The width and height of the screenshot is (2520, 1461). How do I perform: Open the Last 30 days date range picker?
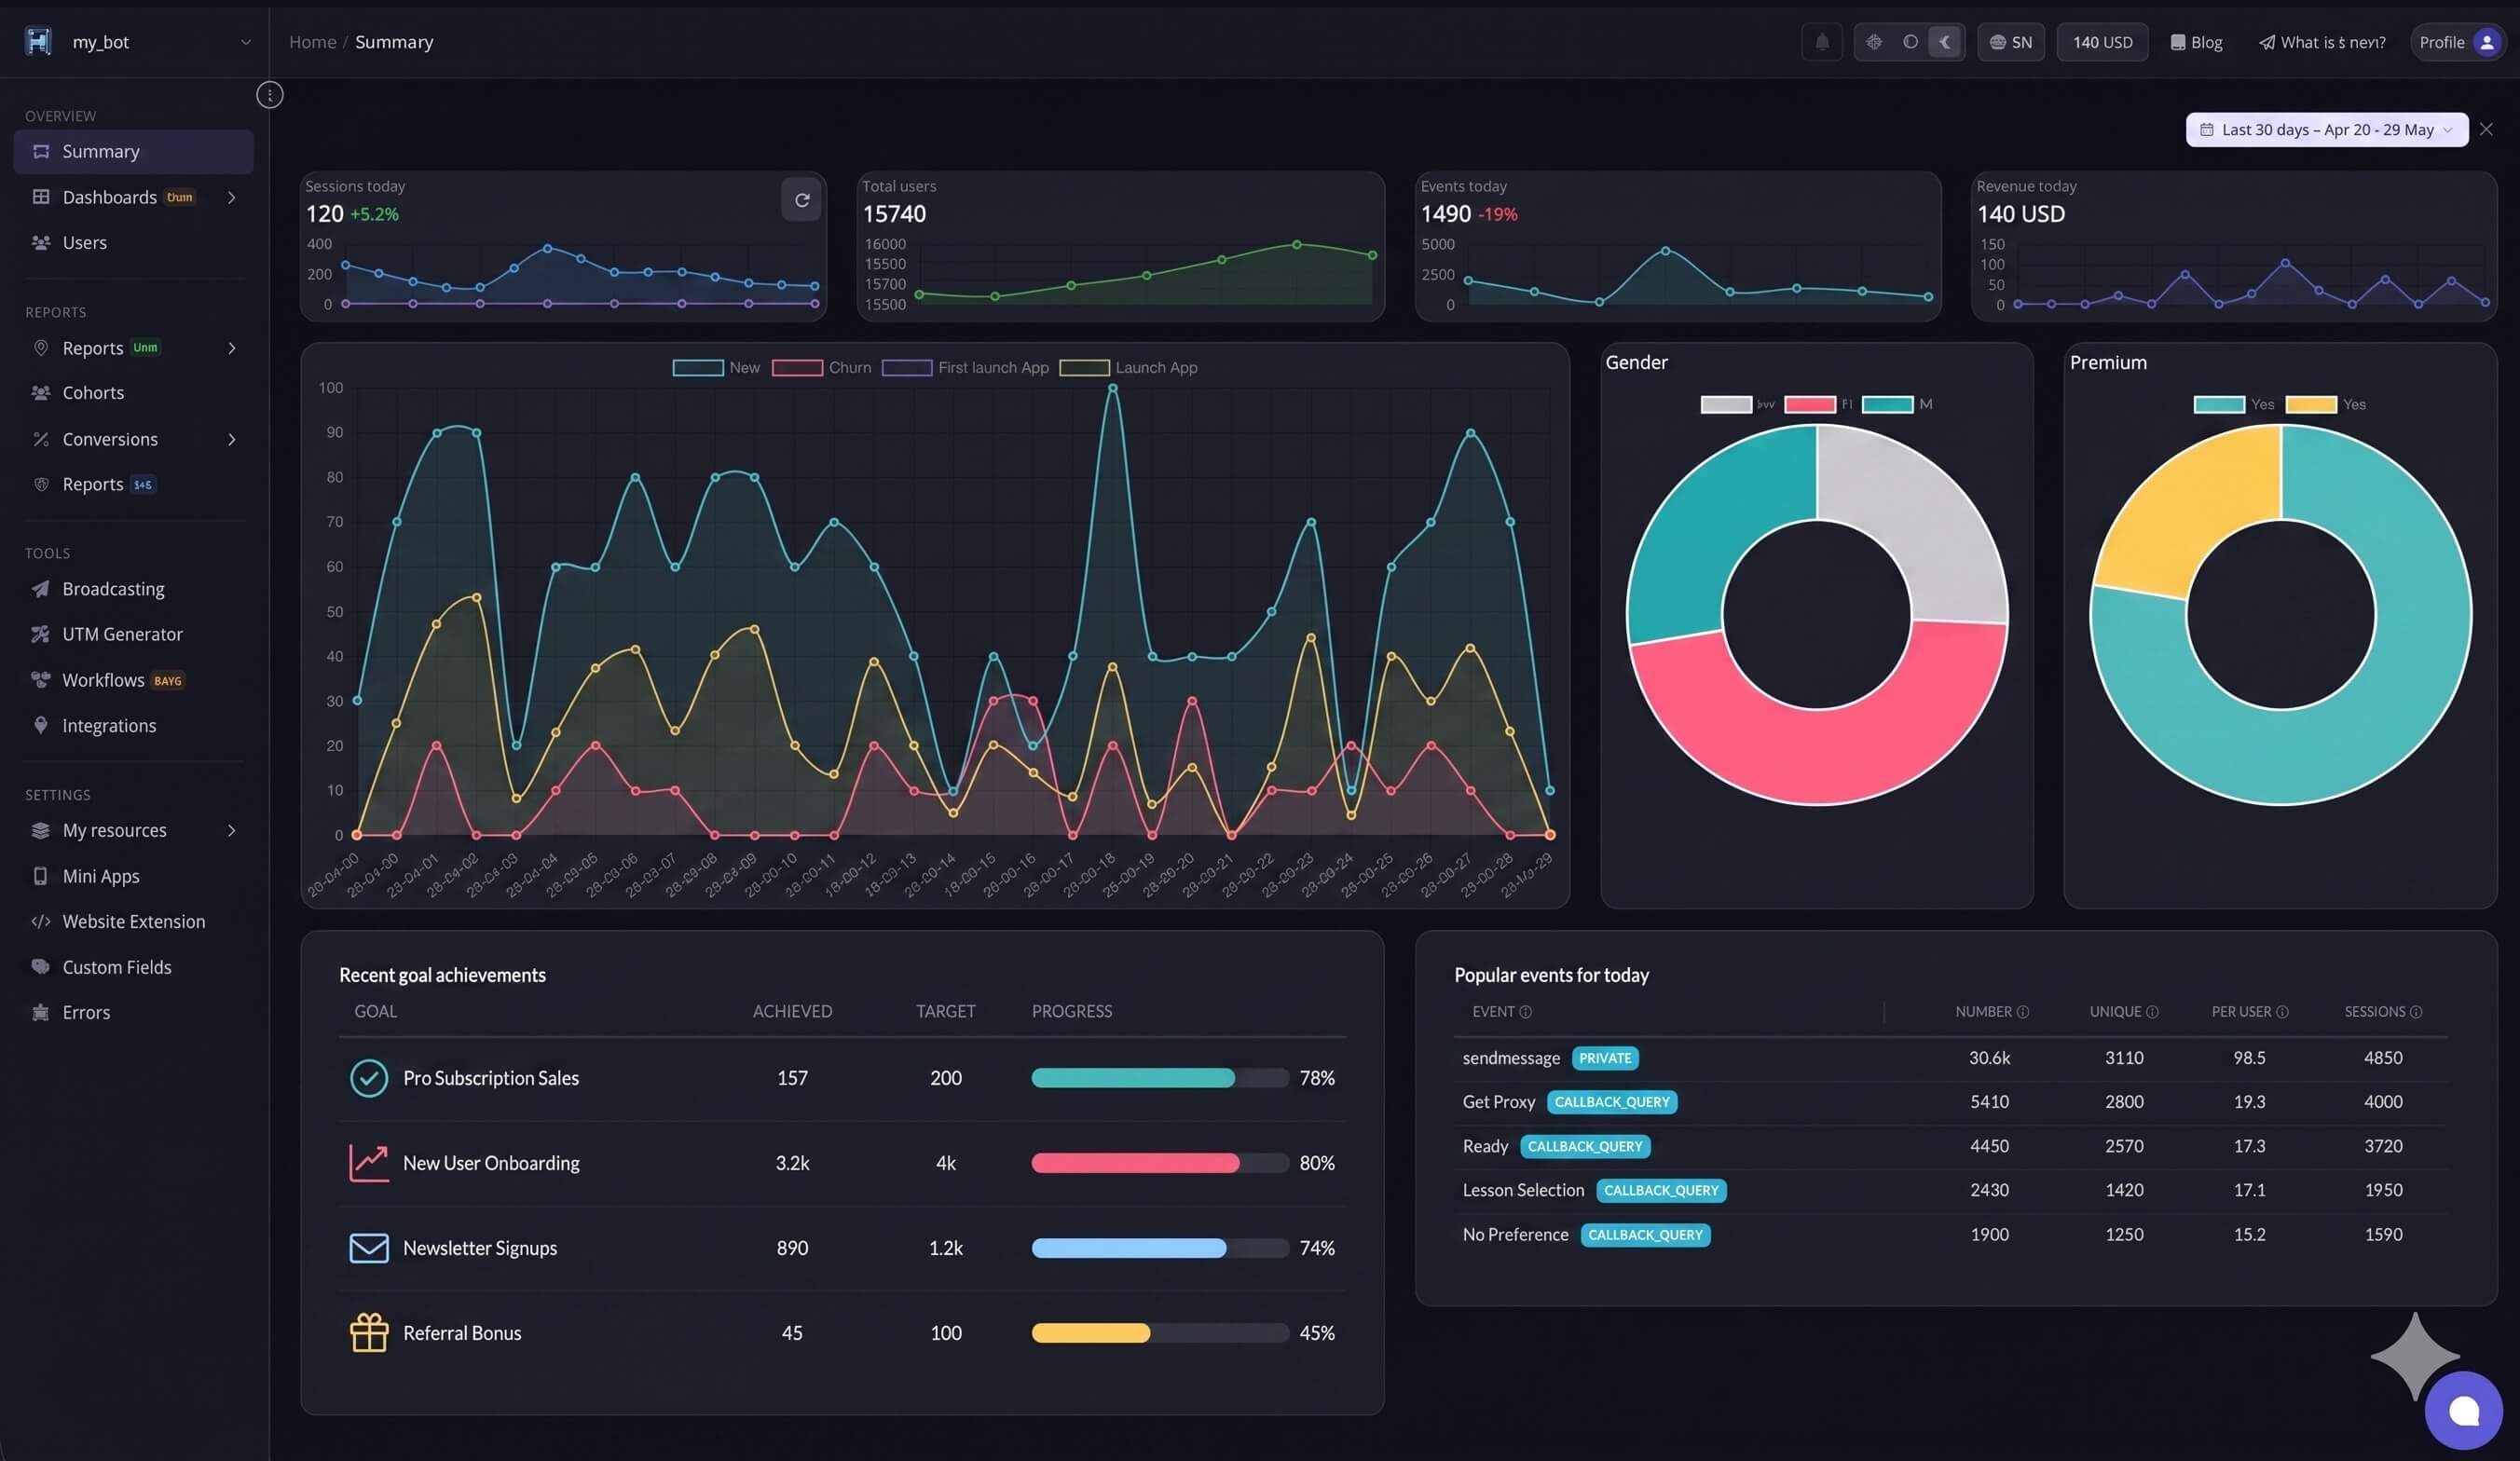[x=2326, y=130]
